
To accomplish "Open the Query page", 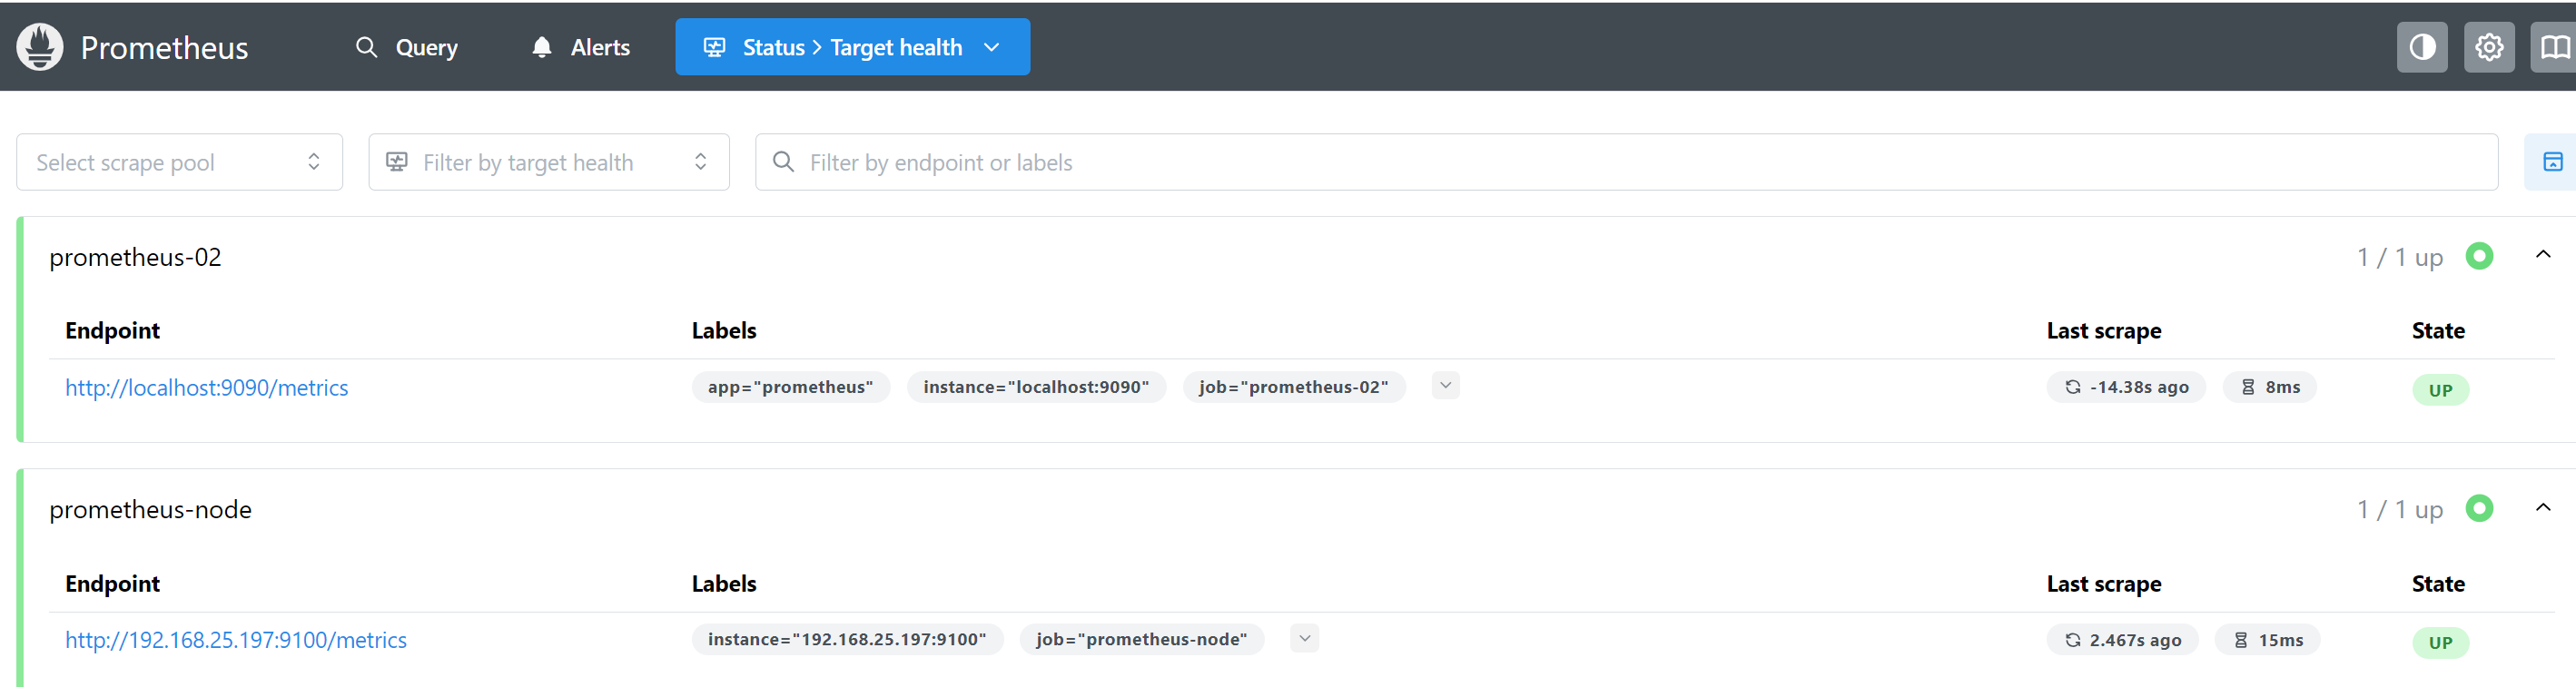I will coord(407,47).
